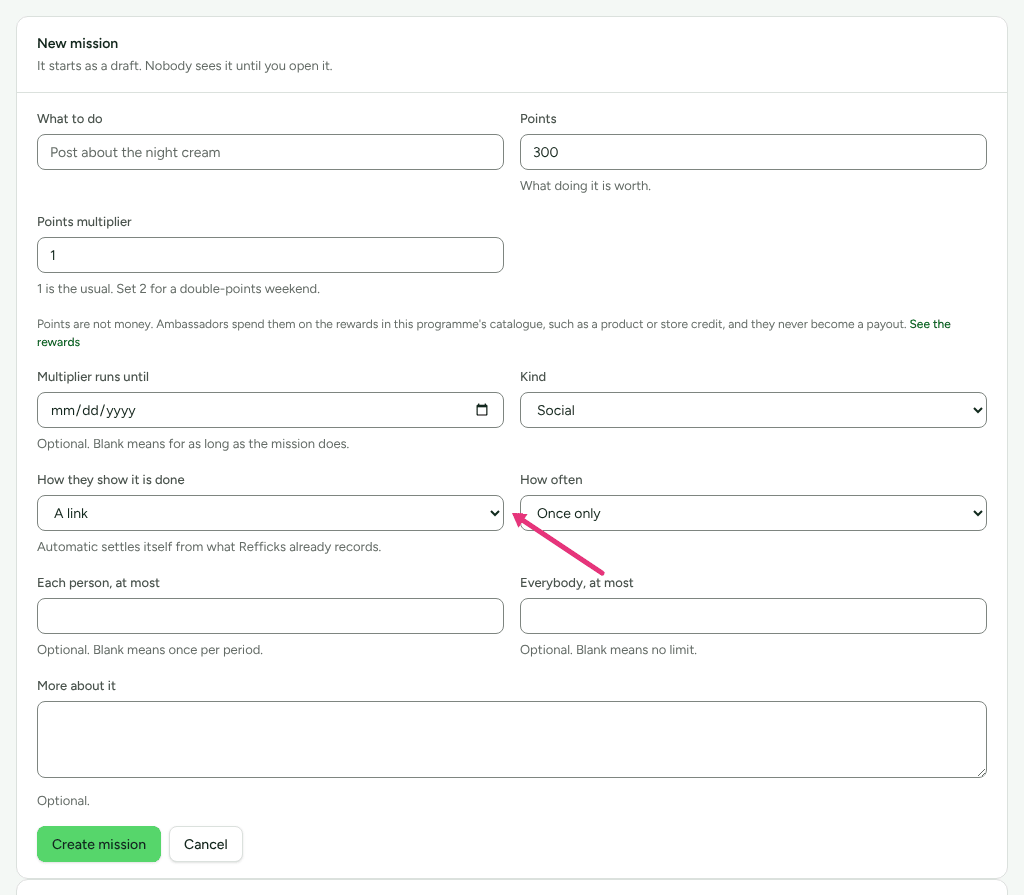Open the Kind dropdown
The width and height of the screenshot is (1024, 895).
[x=753, y=410]
